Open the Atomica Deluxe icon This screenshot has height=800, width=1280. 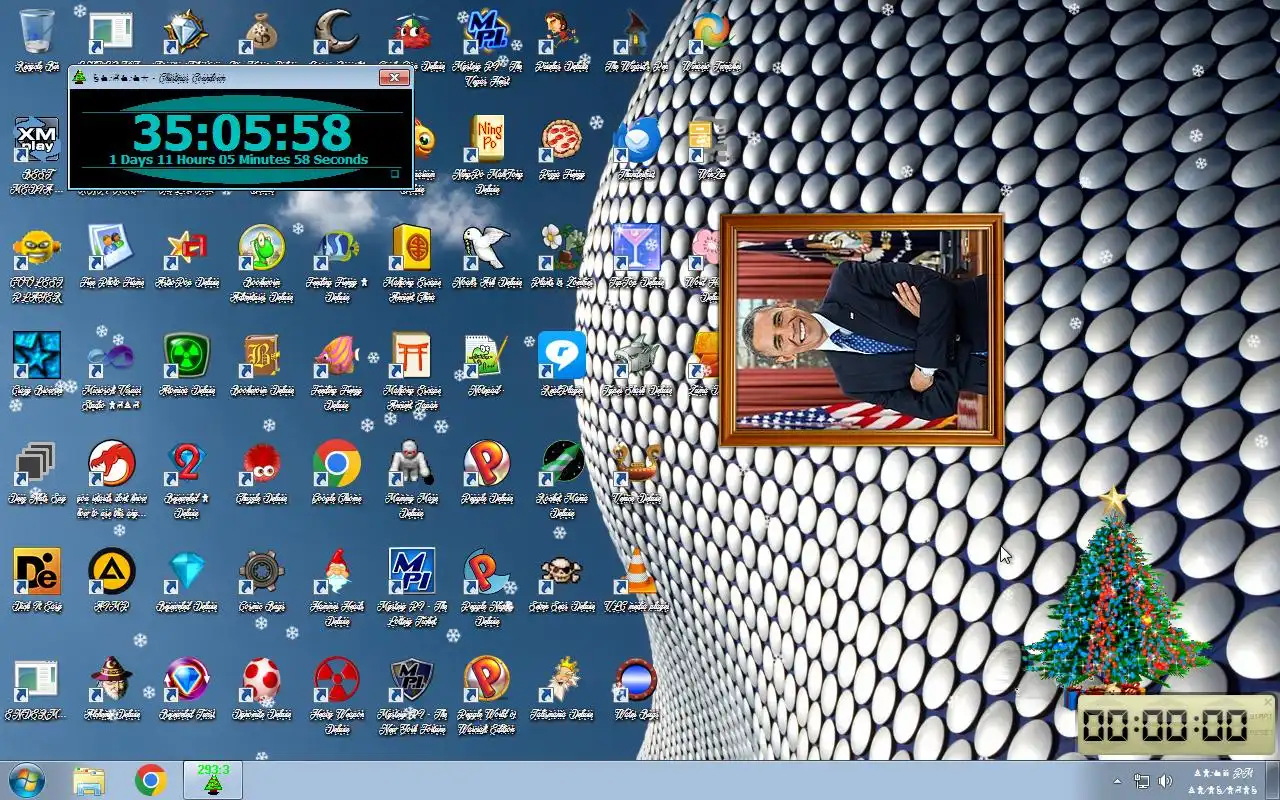tap(187, 355)
